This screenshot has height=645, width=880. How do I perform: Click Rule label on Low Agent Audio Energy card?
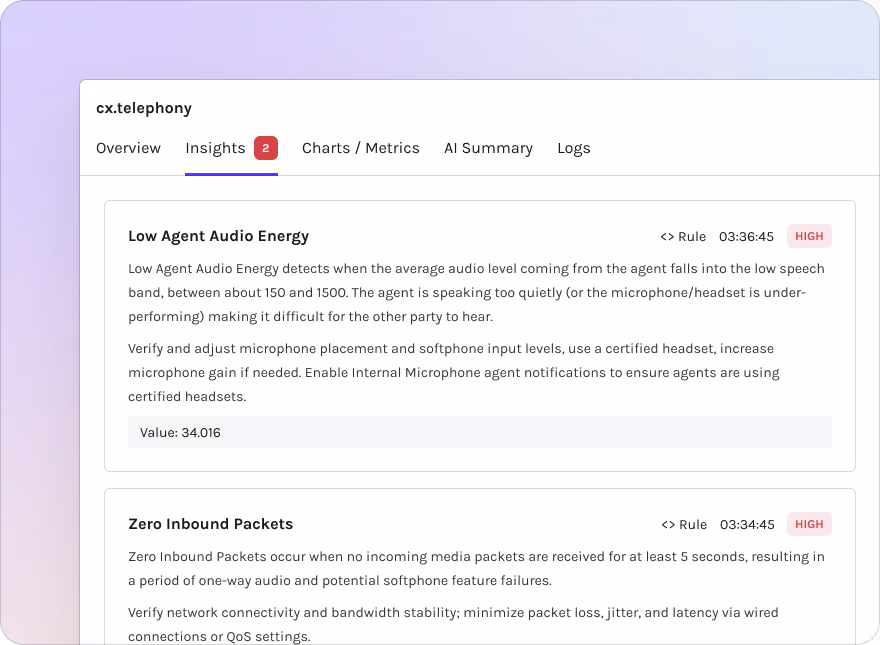(x=692, y=237)
